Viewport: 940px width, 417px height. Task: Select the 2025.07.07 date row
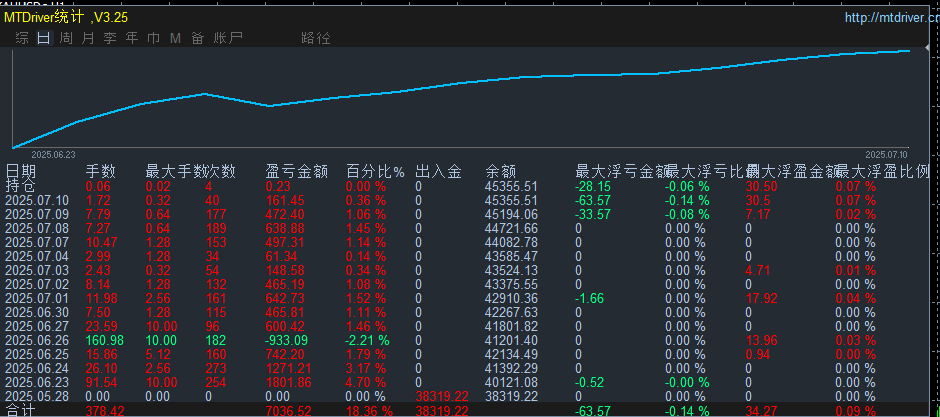37,242
